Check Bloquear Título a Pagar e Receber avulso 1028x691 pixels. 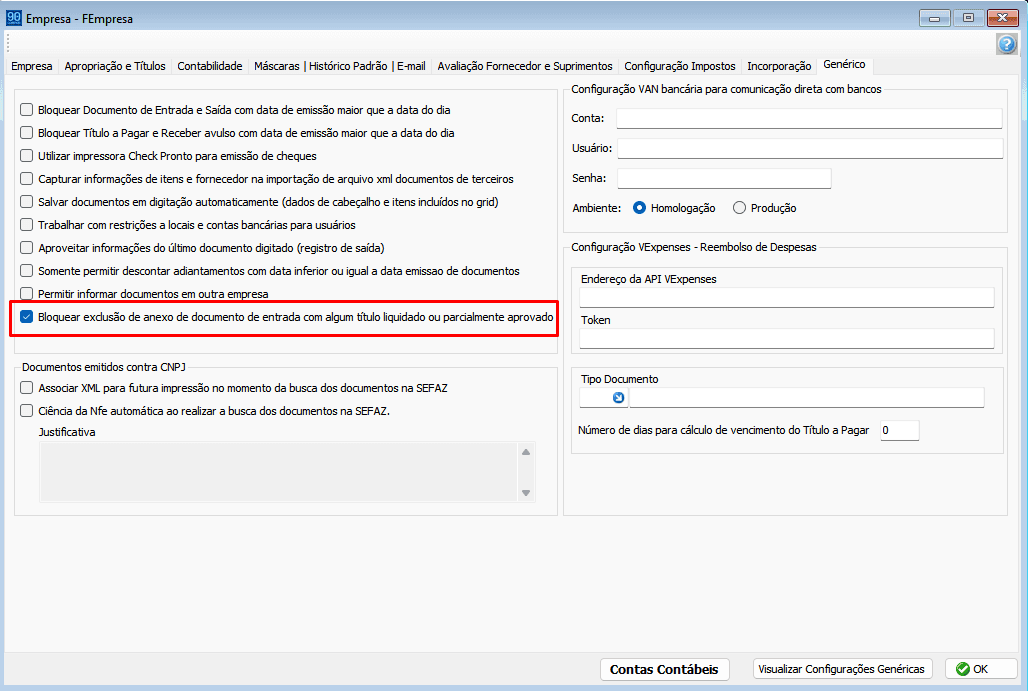tap(26, 132)
